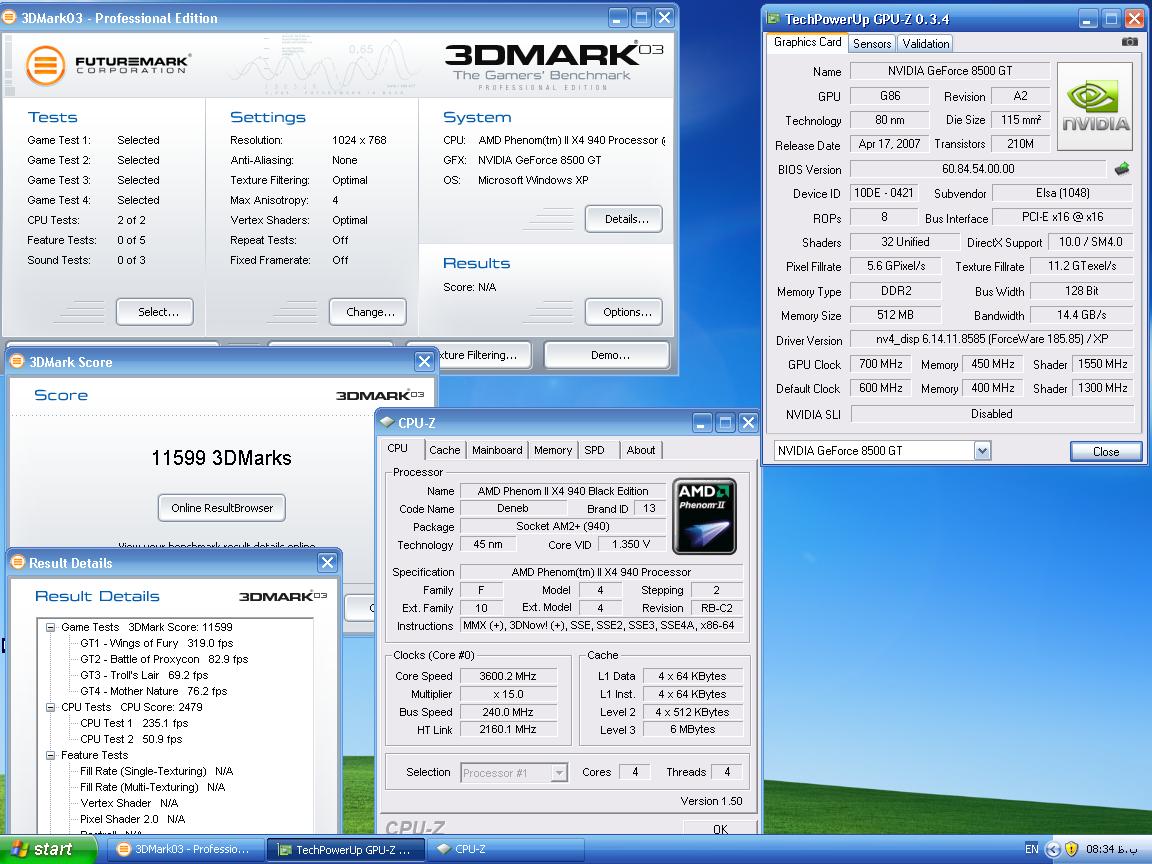
Task: Switch to TechPowerUp GPU-Z taskbar button
Action: (x=345, y=850)
